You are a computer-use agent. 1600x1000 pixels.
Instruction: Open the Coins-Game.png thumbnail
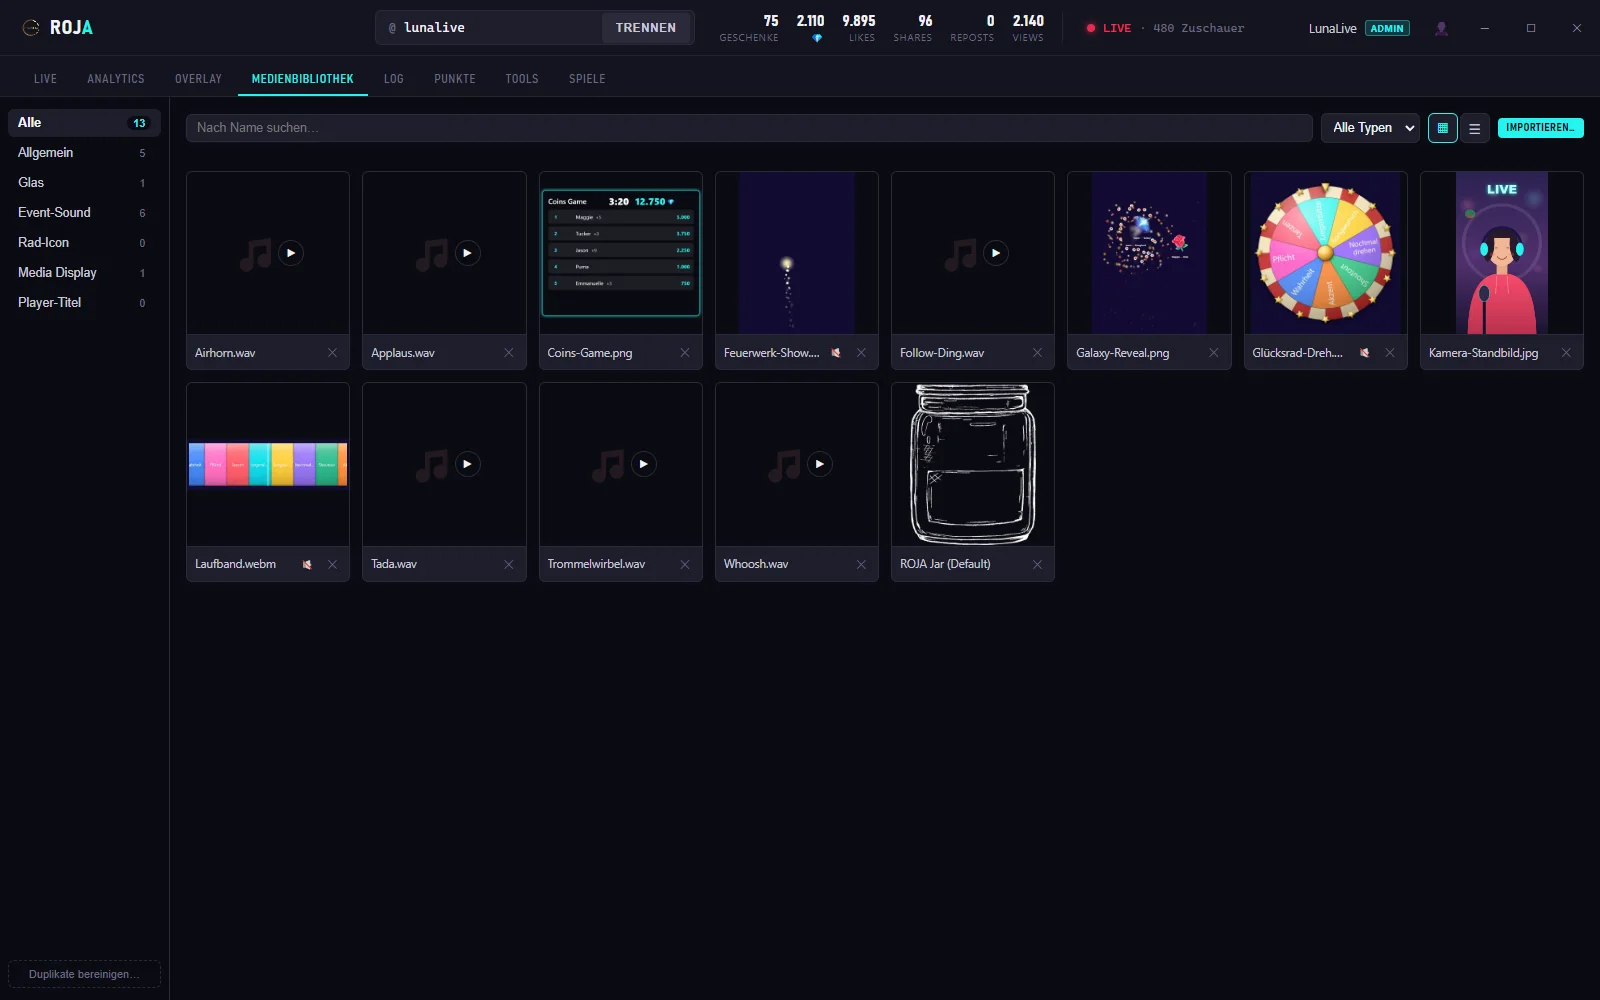click(x=620, y=253)
